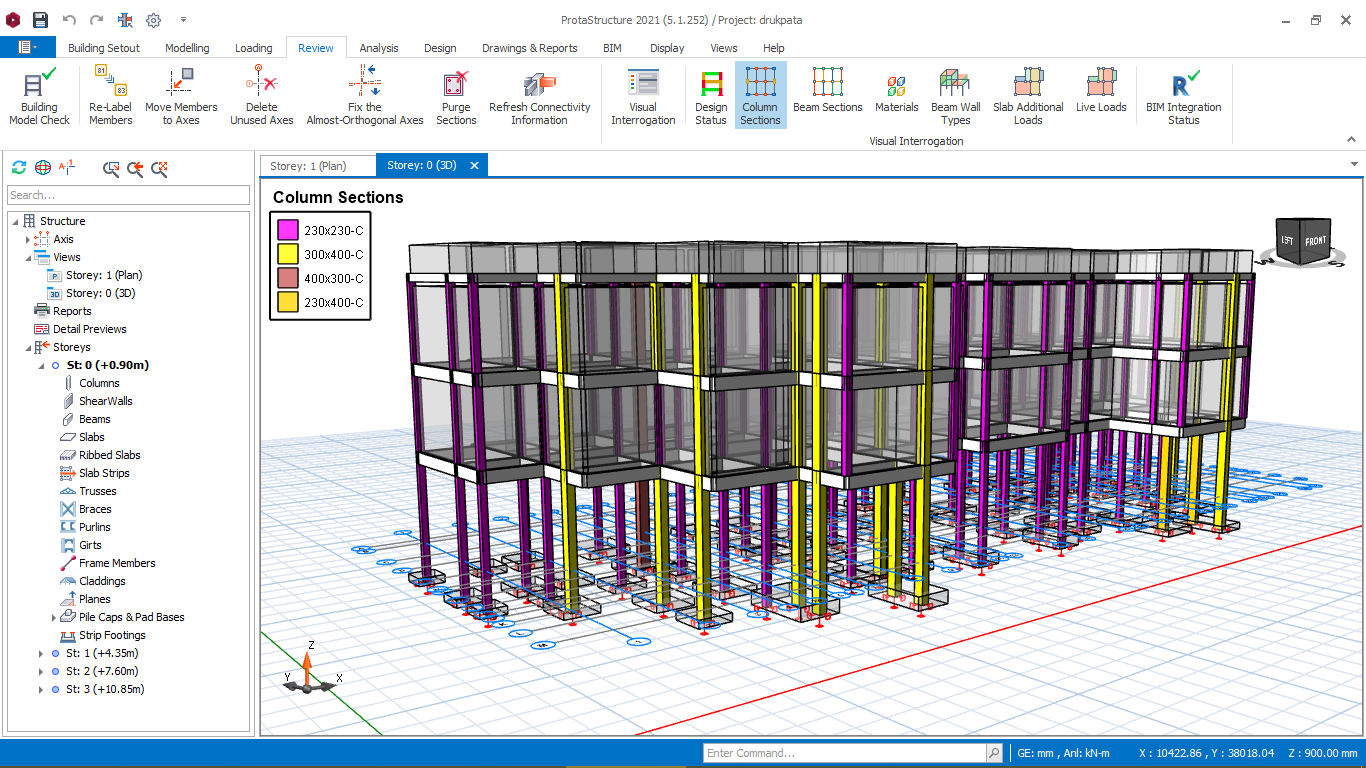The height and width of the screenshot is (768, 1366).
Task: Refresh the structure tree
Action: tap(19, 168)
